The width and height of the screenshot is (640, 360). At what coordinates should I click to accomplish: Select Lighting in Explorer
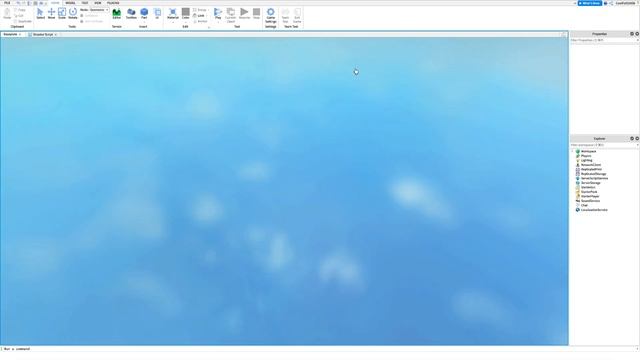586,160
